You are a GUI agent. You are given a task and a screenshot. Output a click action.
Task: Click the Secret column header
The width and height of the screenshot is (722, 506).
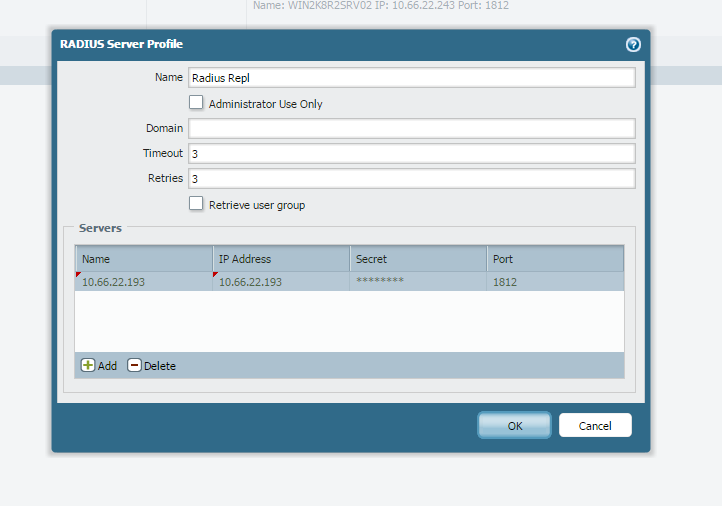tap(418, 259)
